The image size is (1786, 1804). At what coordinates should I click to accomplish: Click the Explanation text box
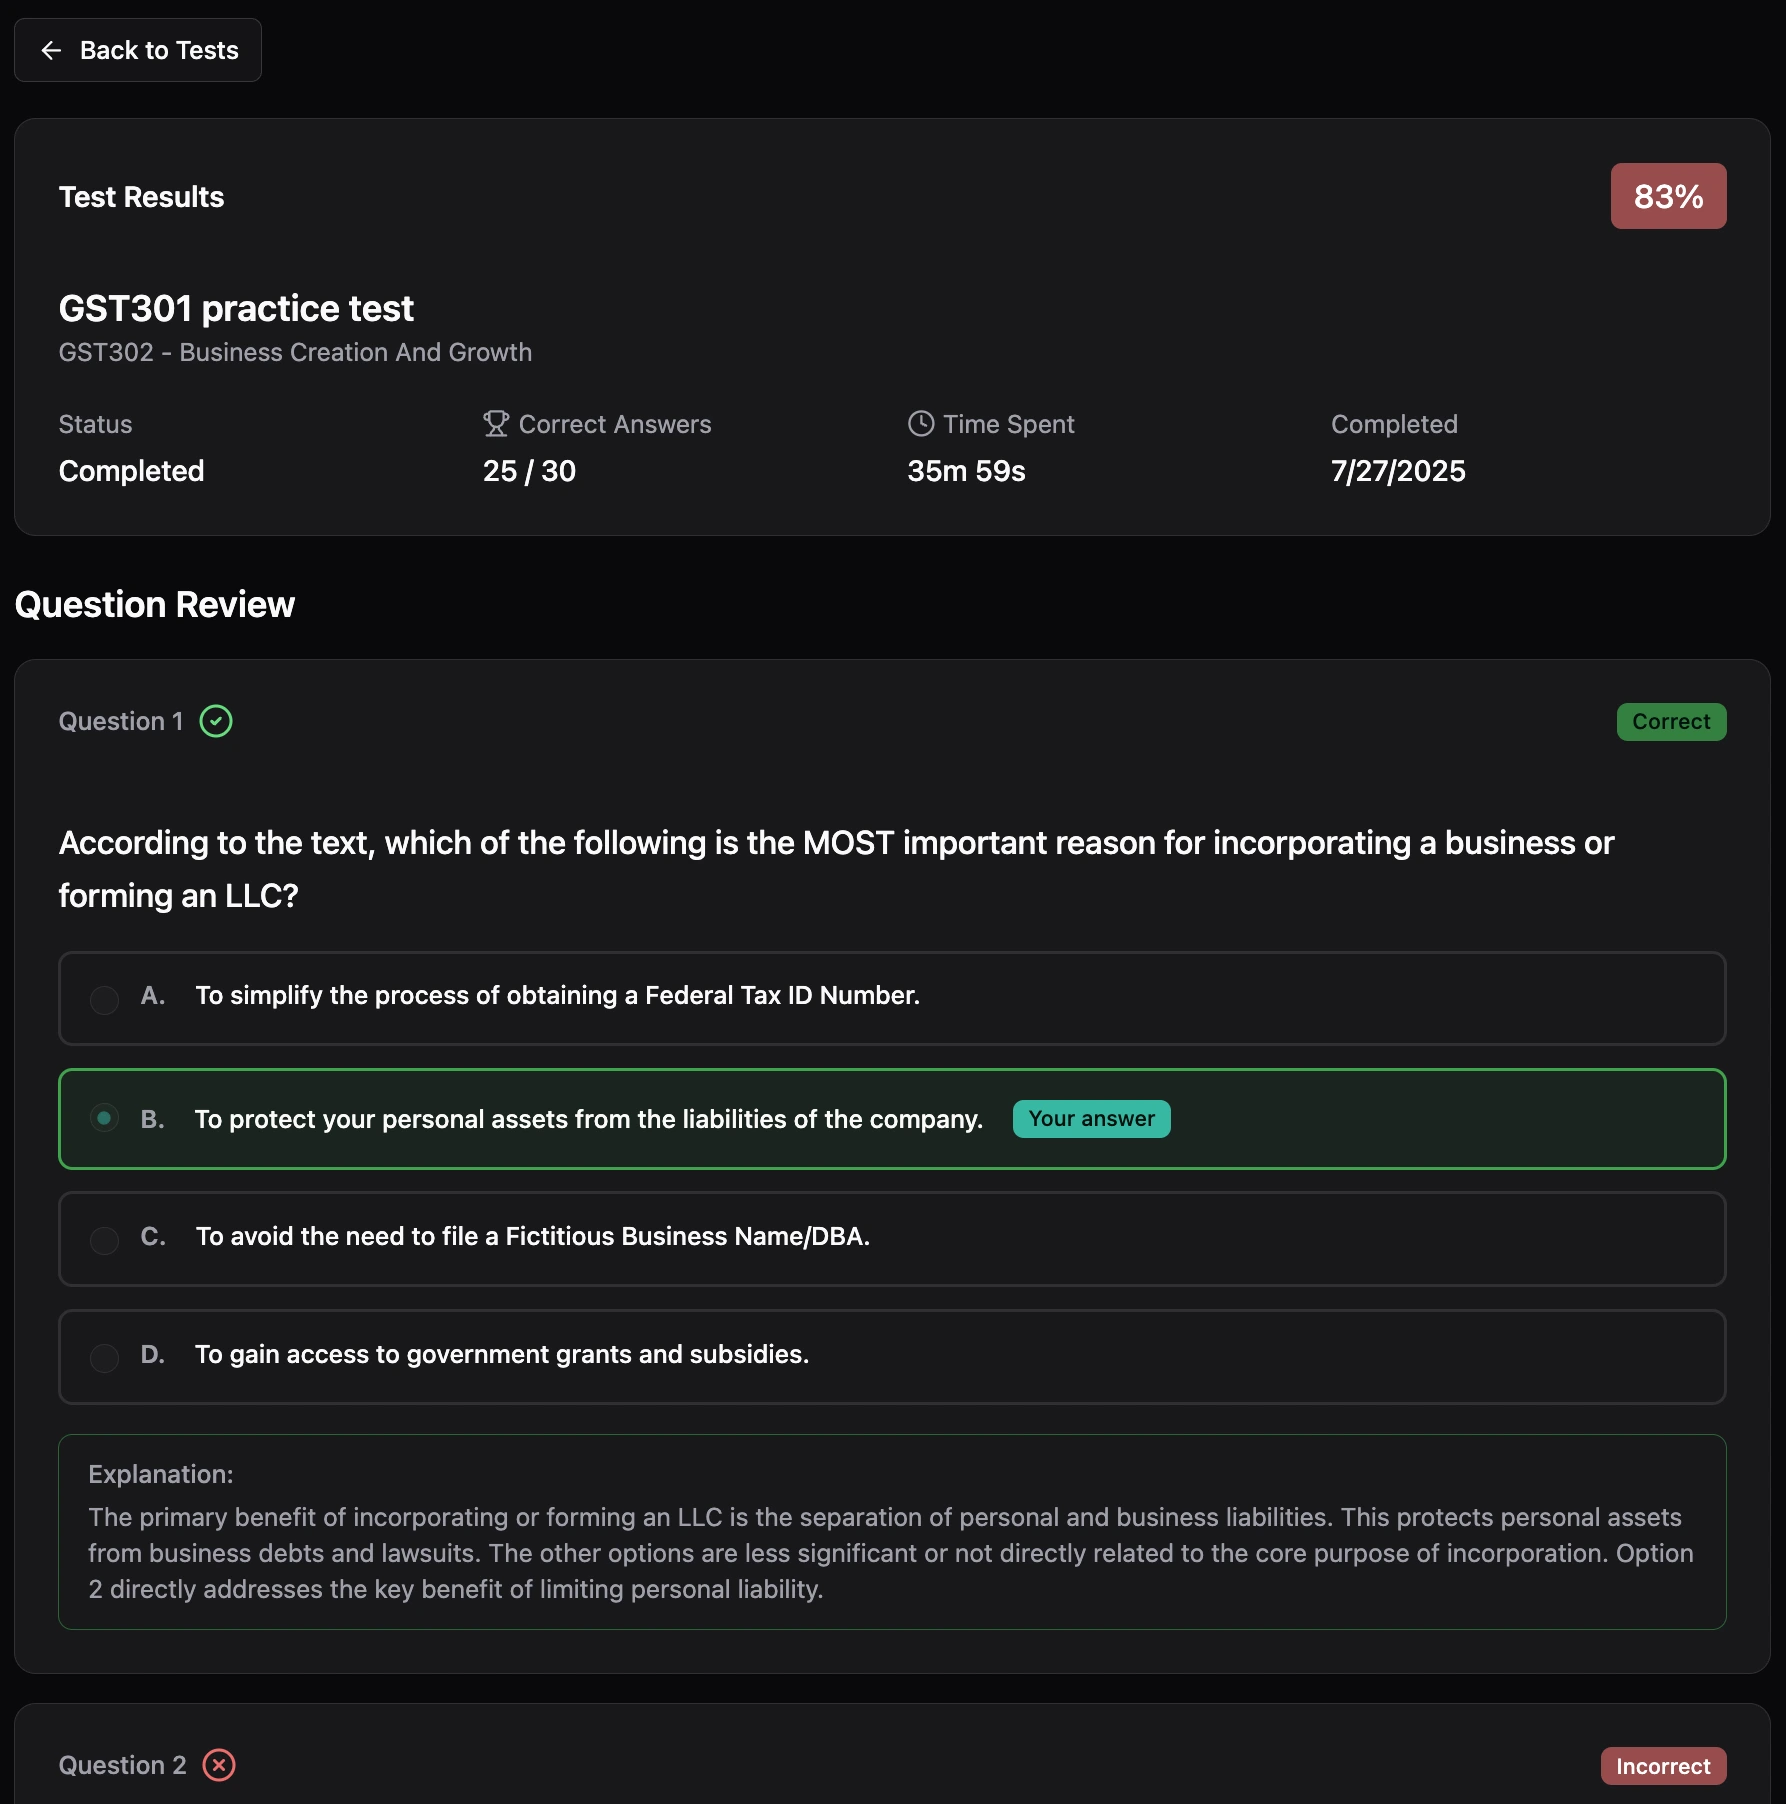(892, 1532)
